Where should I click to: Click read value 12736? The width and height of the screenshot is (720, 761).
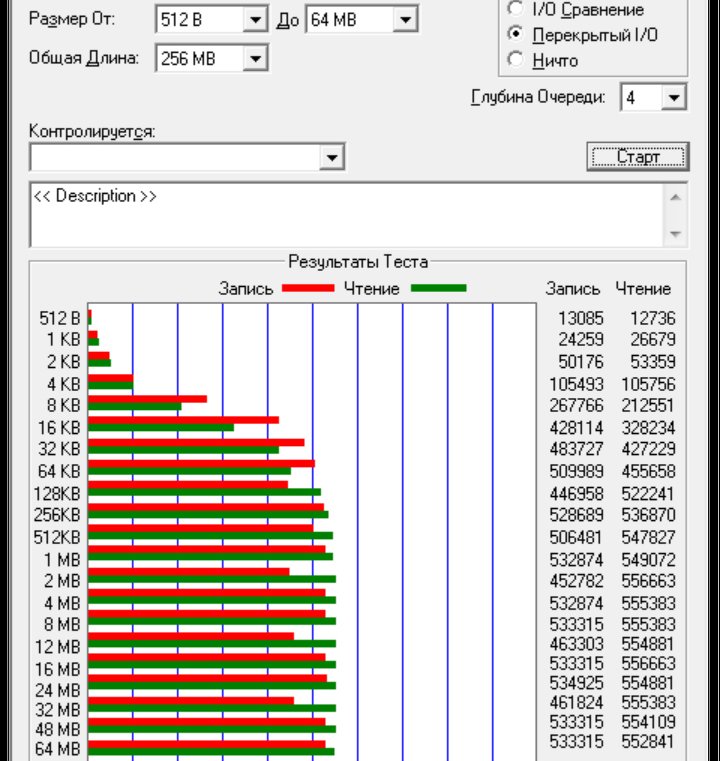pos(653,318)
